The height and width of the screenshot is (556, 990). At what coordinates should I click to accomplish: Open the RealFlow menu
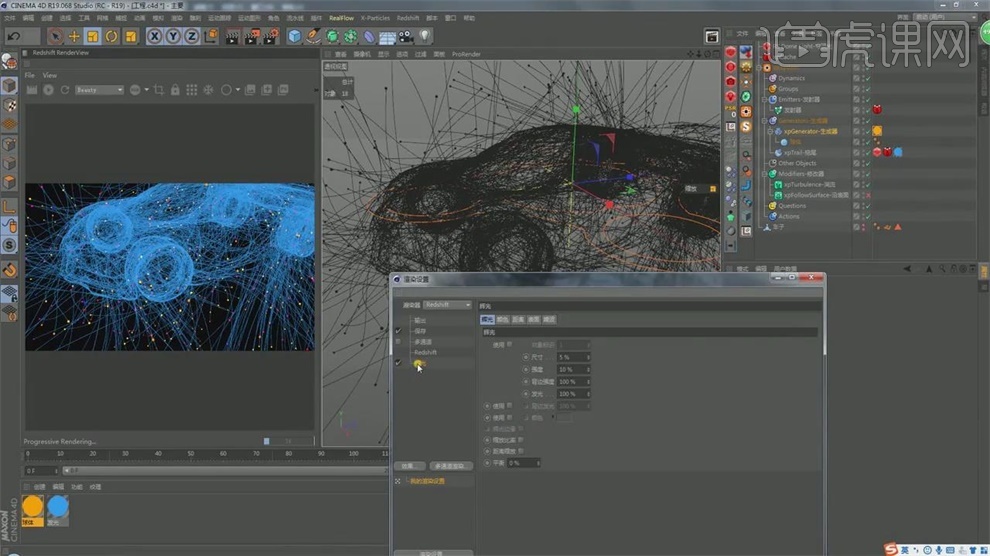341,18
